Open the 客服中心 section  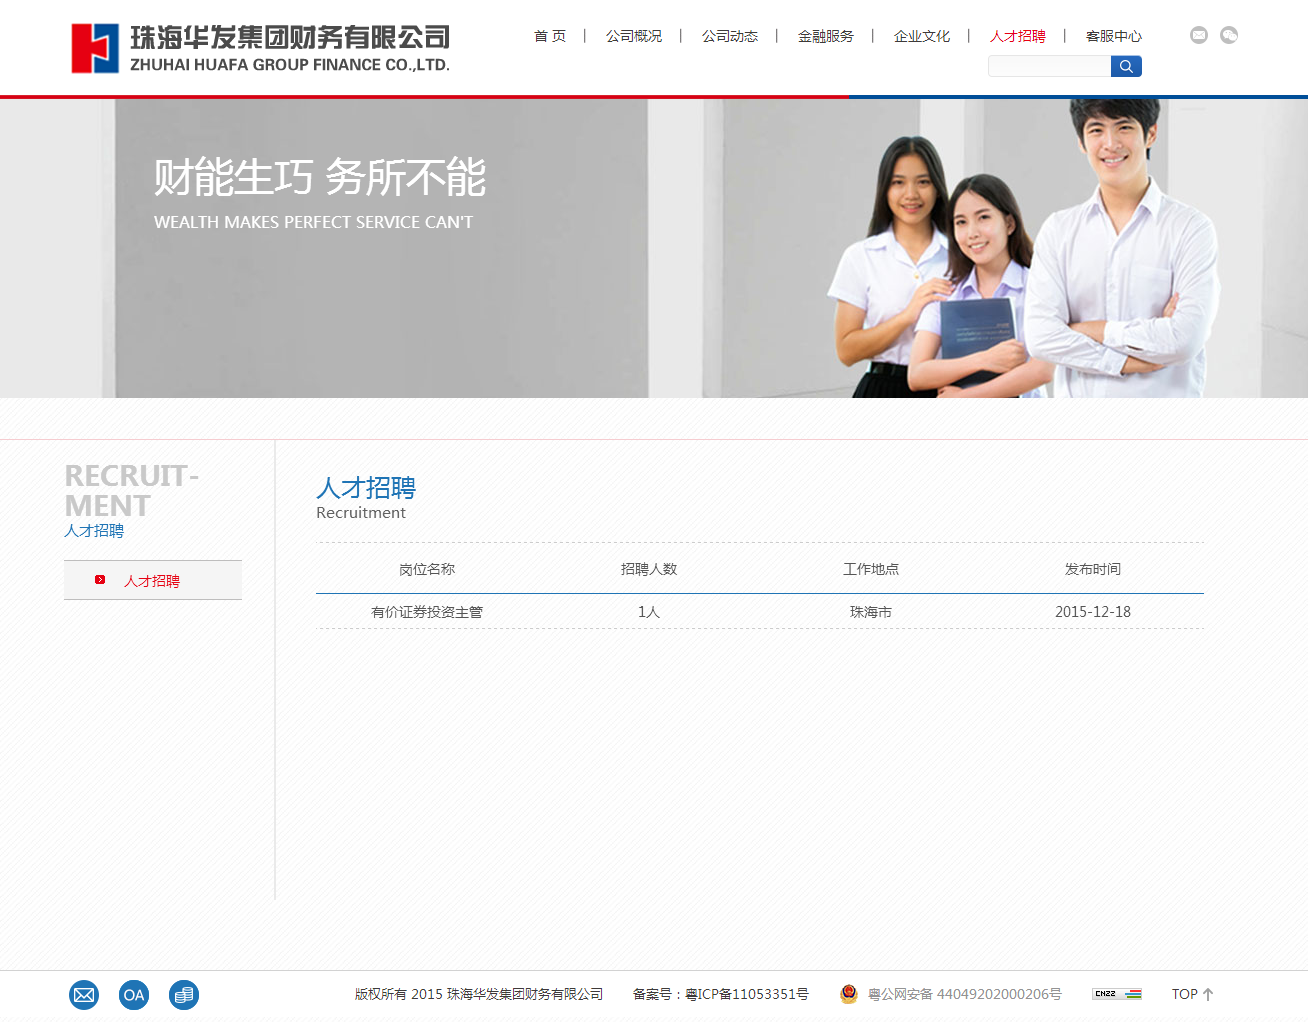1114,36
